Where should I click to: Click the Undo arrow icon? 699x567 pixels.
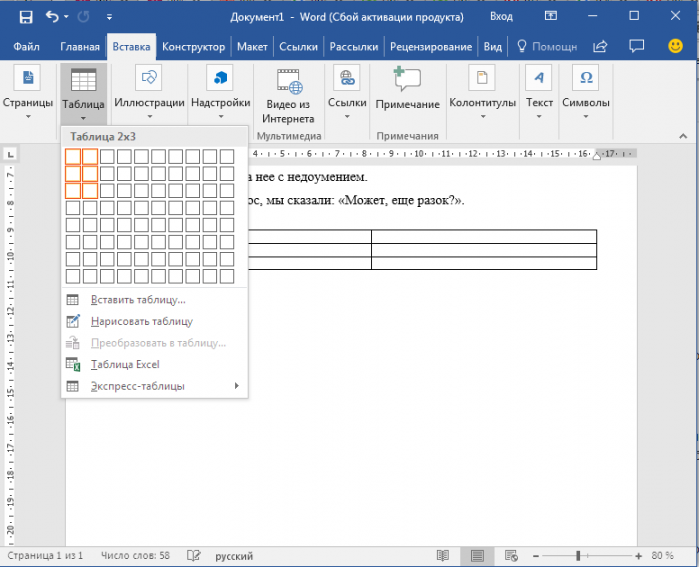point(52,17)
